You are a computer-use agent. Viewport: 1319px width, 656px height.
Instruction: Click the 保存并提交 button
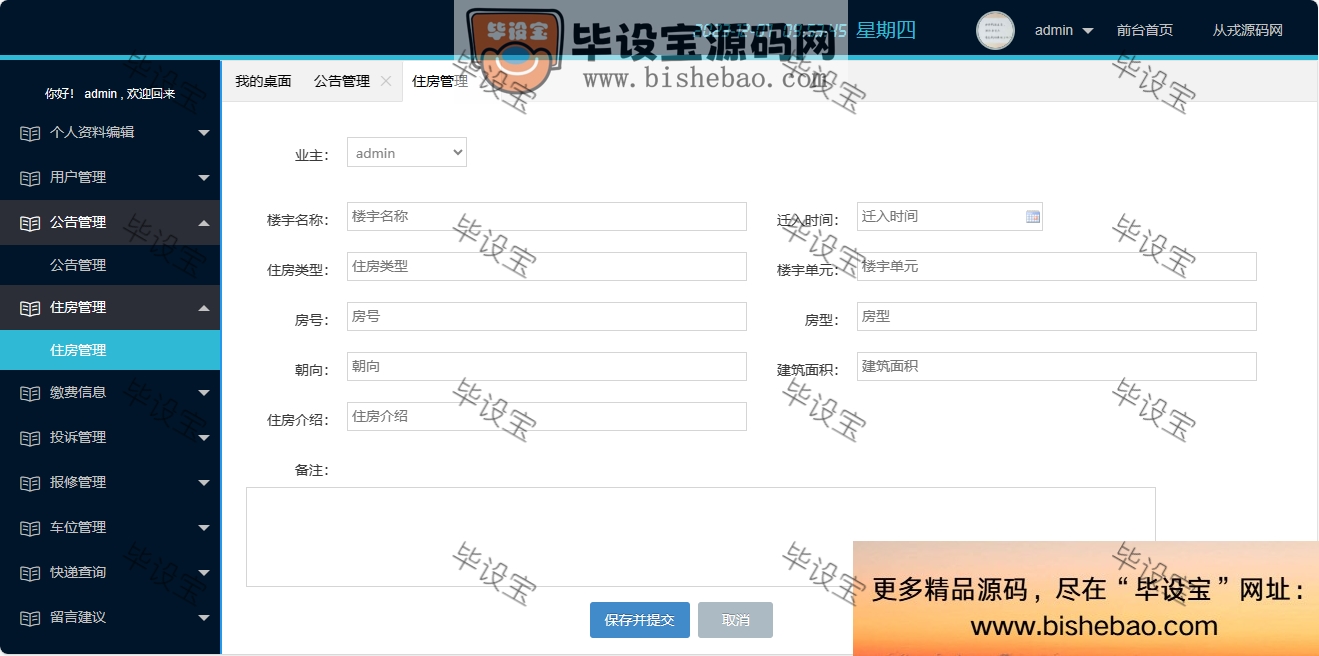coord(640,620)
